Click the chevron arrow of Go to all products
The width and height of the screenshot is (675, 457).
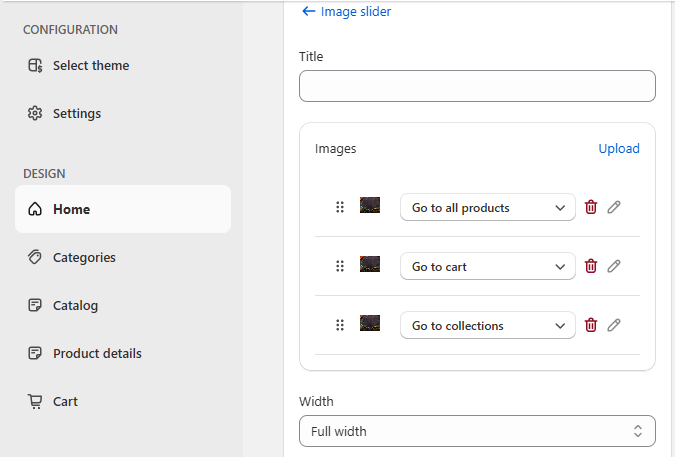click(560, 208)
